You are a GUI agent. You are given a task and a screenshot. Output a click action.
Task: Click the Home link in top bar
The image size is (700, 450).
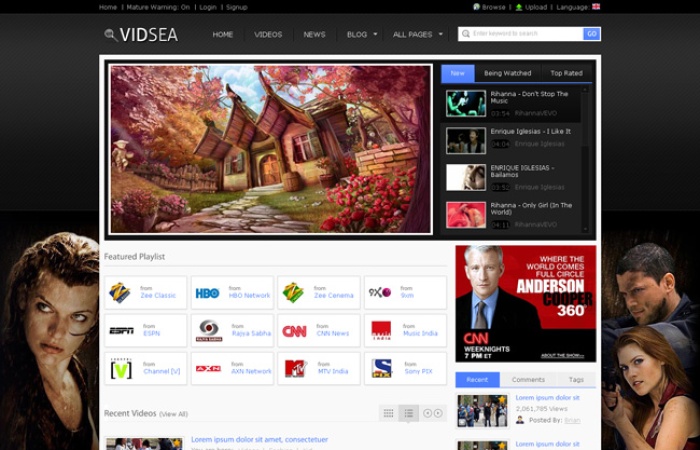coord(108,7)
